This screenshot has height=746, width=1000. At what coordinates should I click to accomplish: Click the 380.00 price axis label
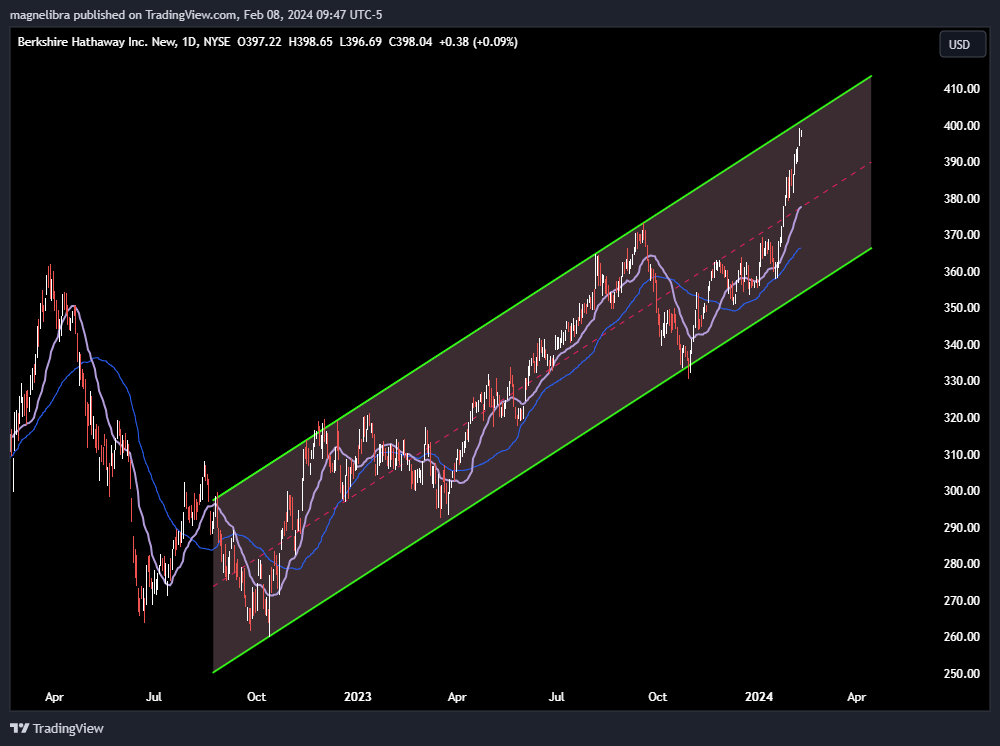click(962, 199)
